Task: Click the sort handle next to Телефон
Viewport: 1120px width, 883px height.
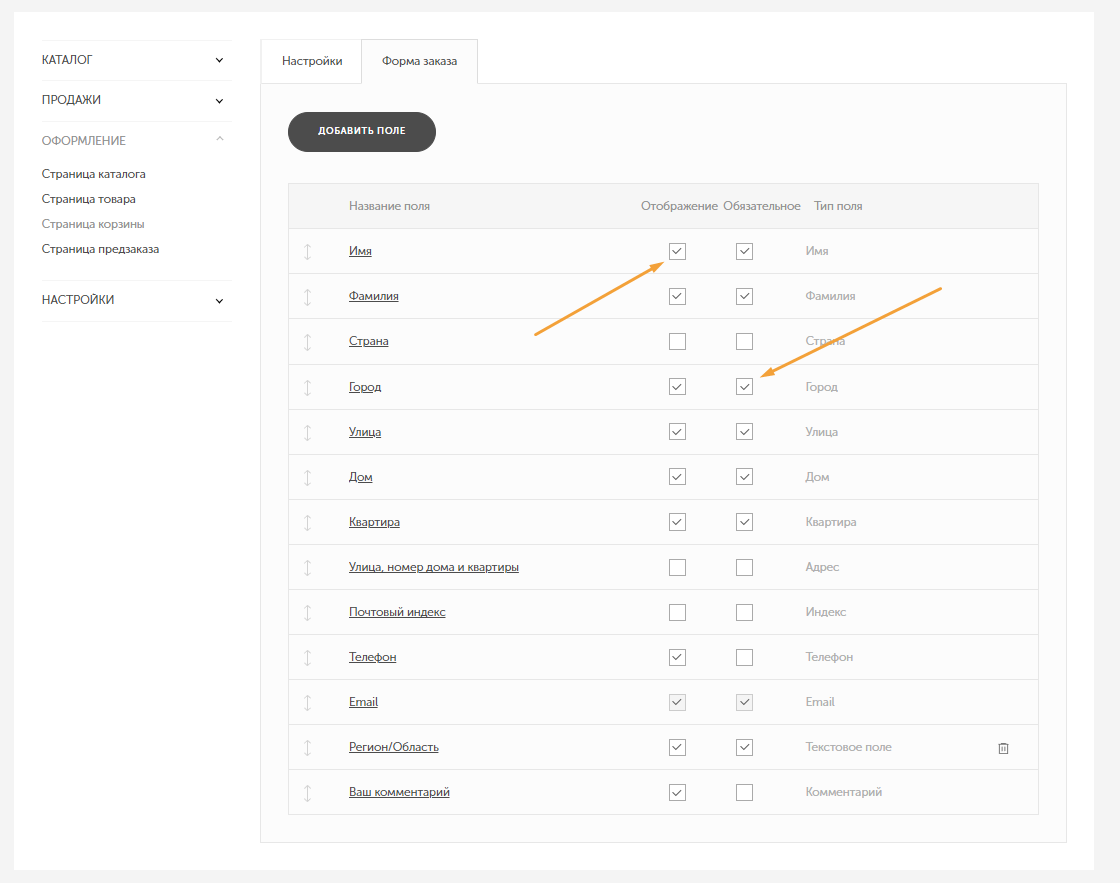Action: (307, 657)
